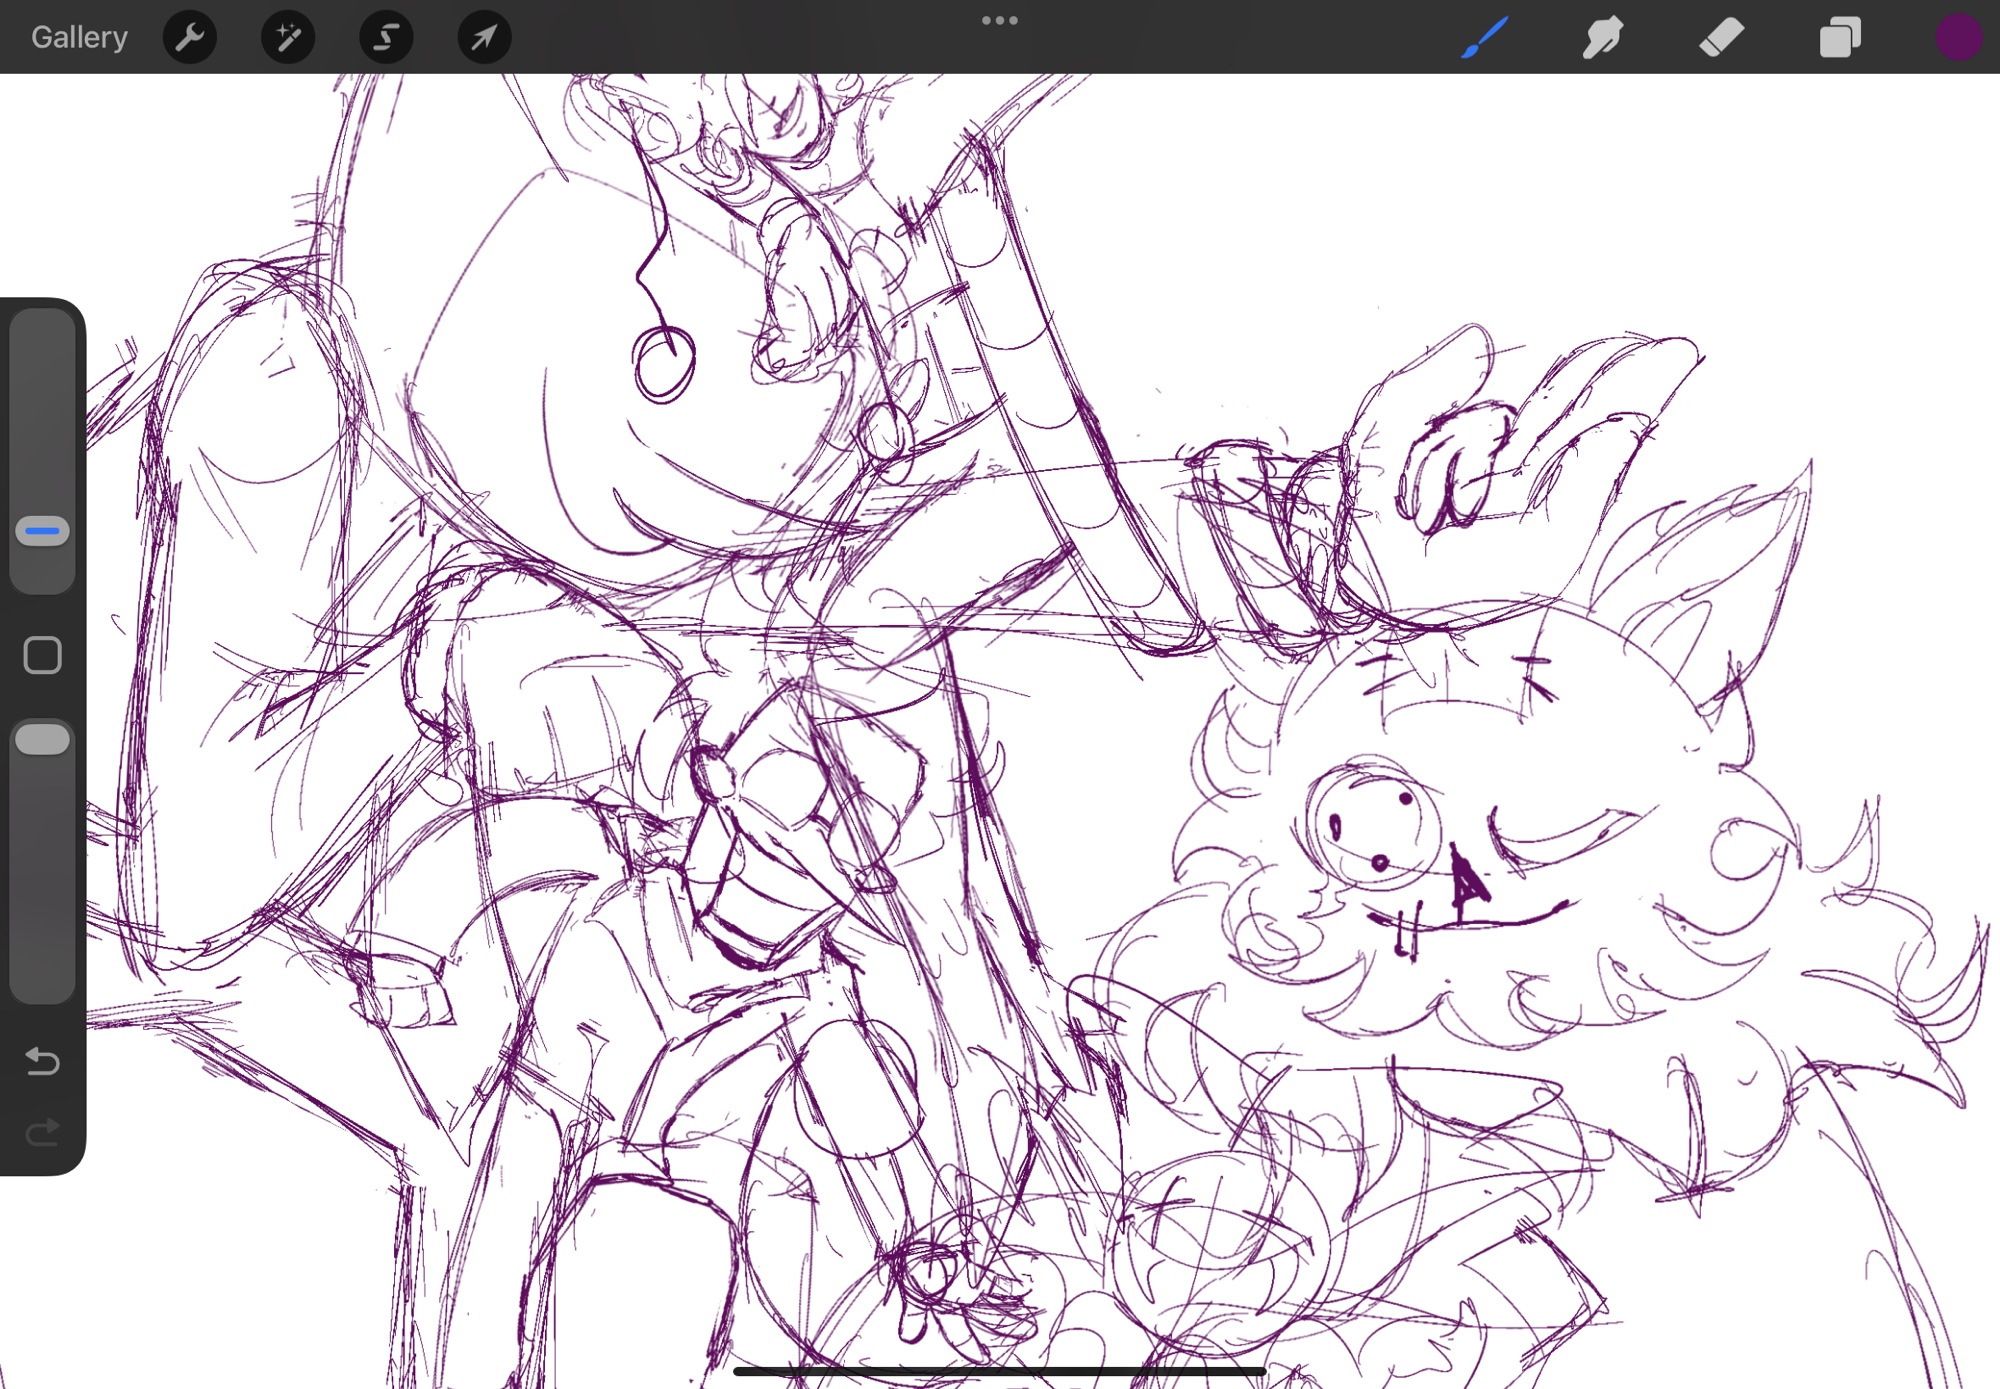Tap the three dots at top center

(x=999, y=20)
